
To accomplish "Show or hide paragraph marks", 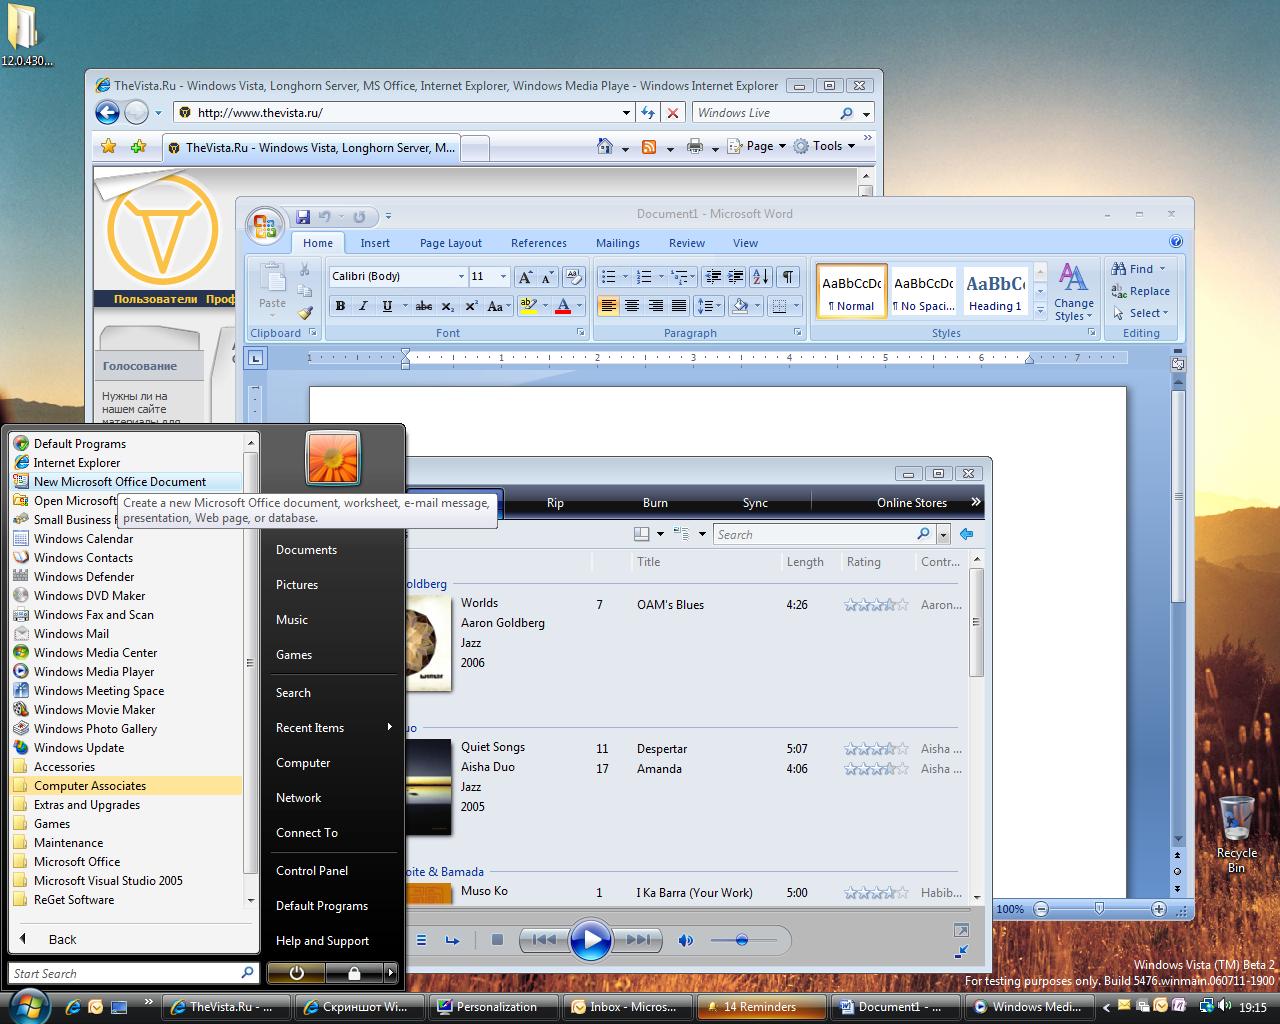I will [x=788, y=277].
